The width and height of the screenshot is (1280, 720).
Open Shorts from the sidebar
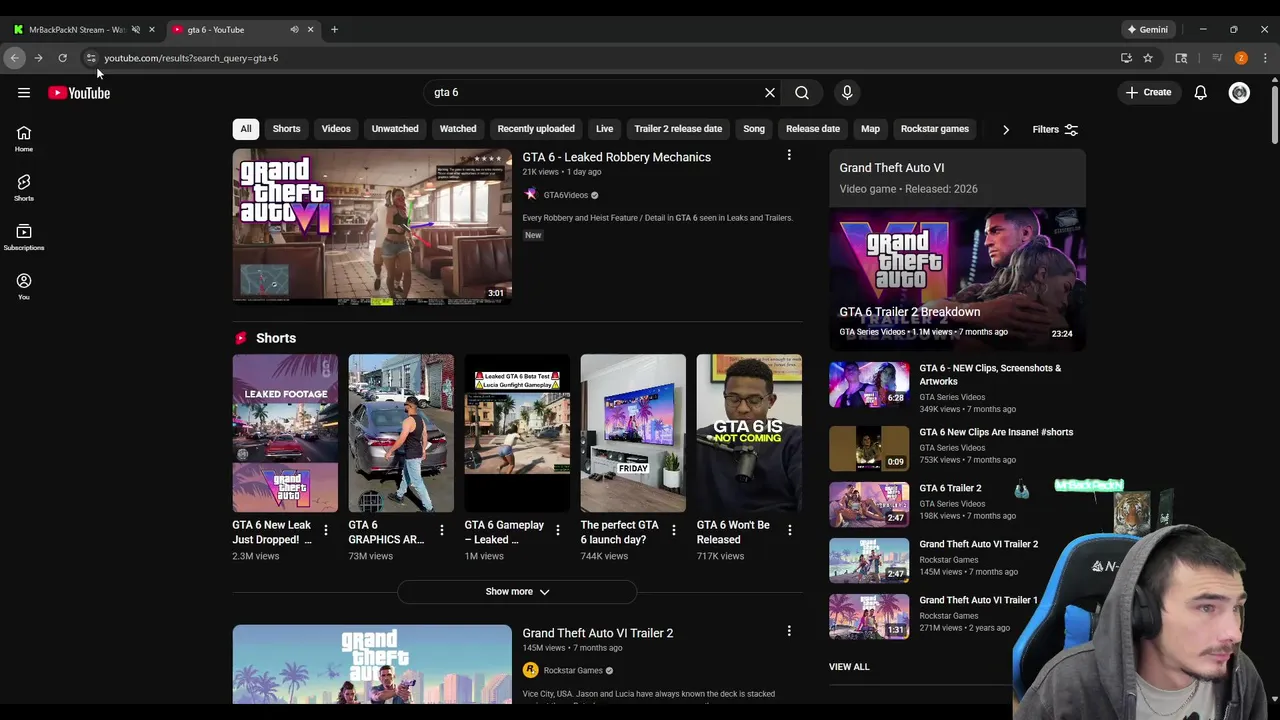pos(24,188)
